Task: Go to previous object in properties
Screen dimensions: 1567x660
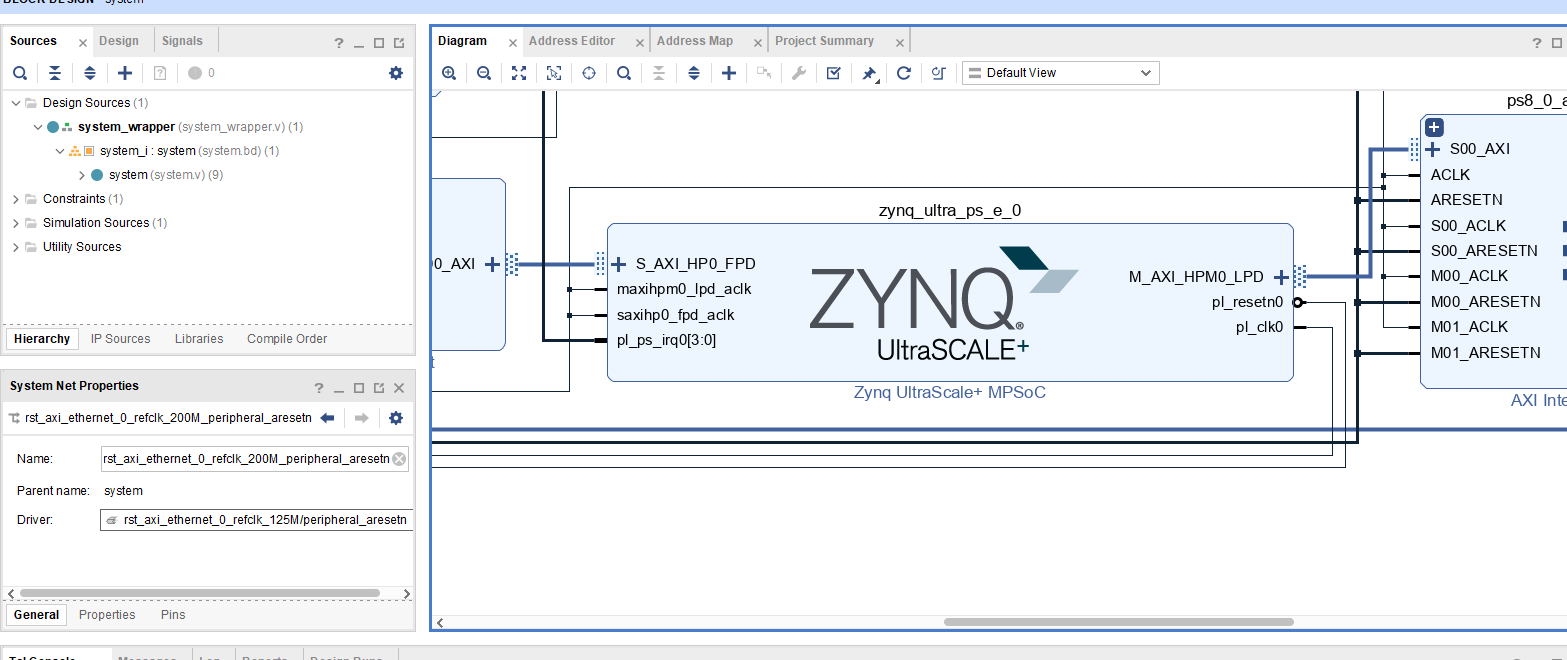Action: (327, 418)
